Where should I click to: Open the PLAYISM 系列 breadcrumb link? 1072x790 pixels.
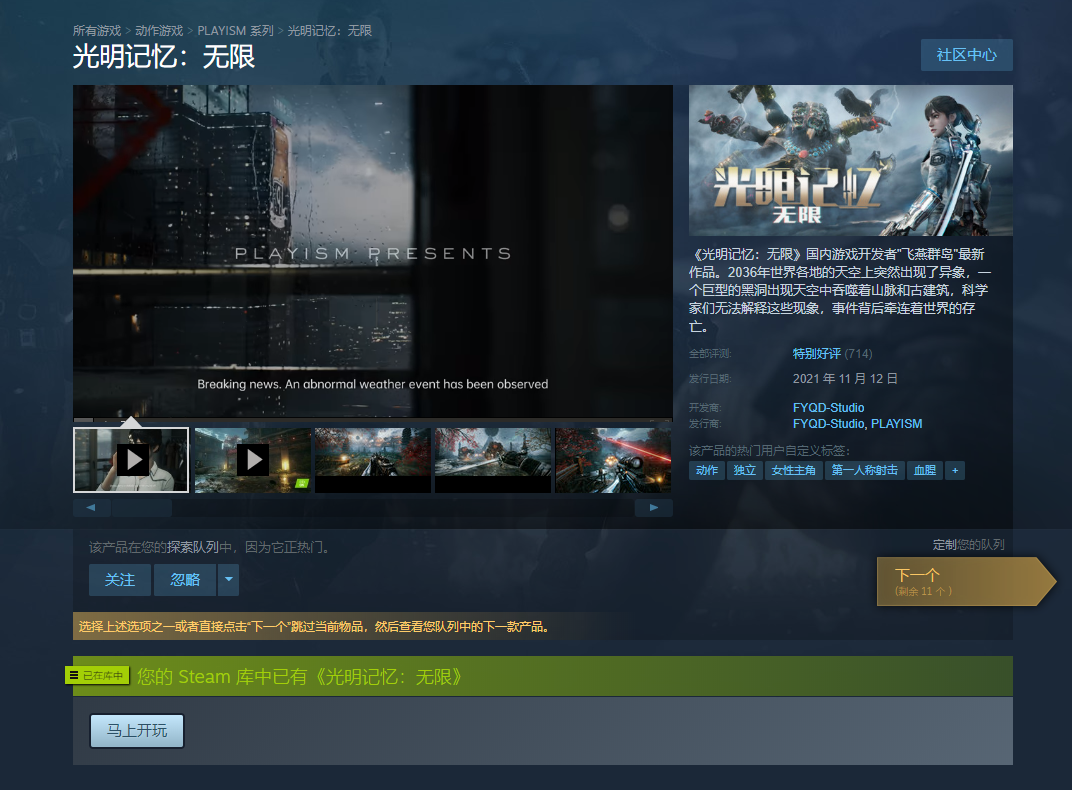click(235, 31)
